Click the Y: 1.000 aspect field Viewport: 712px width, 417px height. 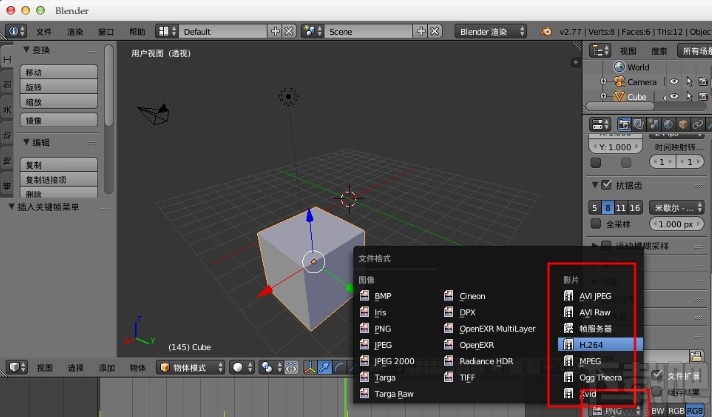click(x=616, y=147)
